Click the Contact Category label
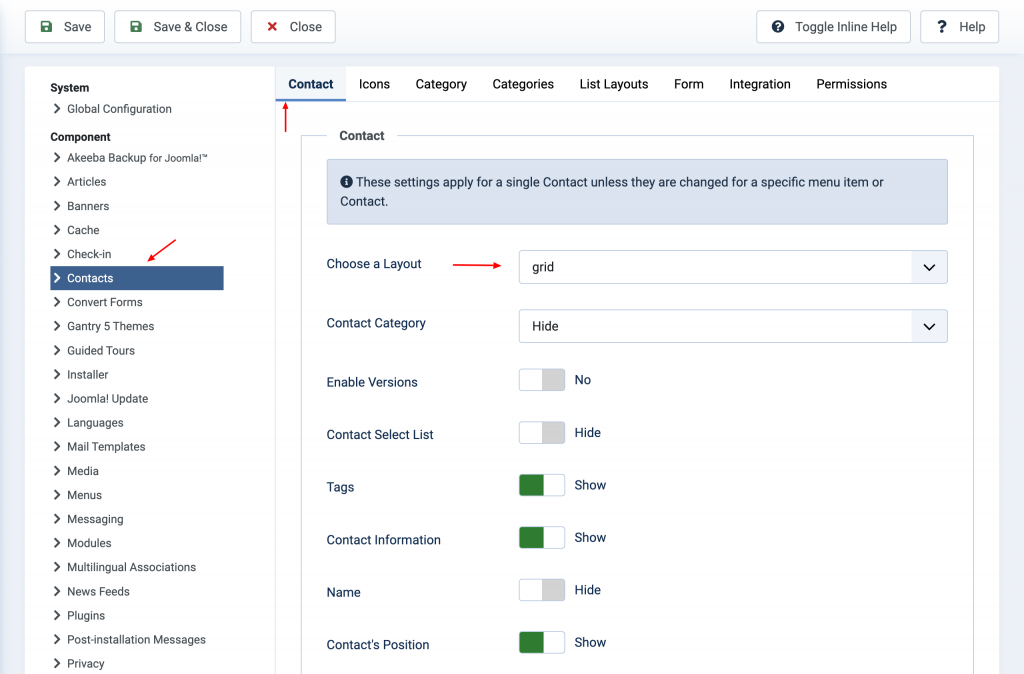This screenshot has width=1024, height=674. tap(376, 323)
